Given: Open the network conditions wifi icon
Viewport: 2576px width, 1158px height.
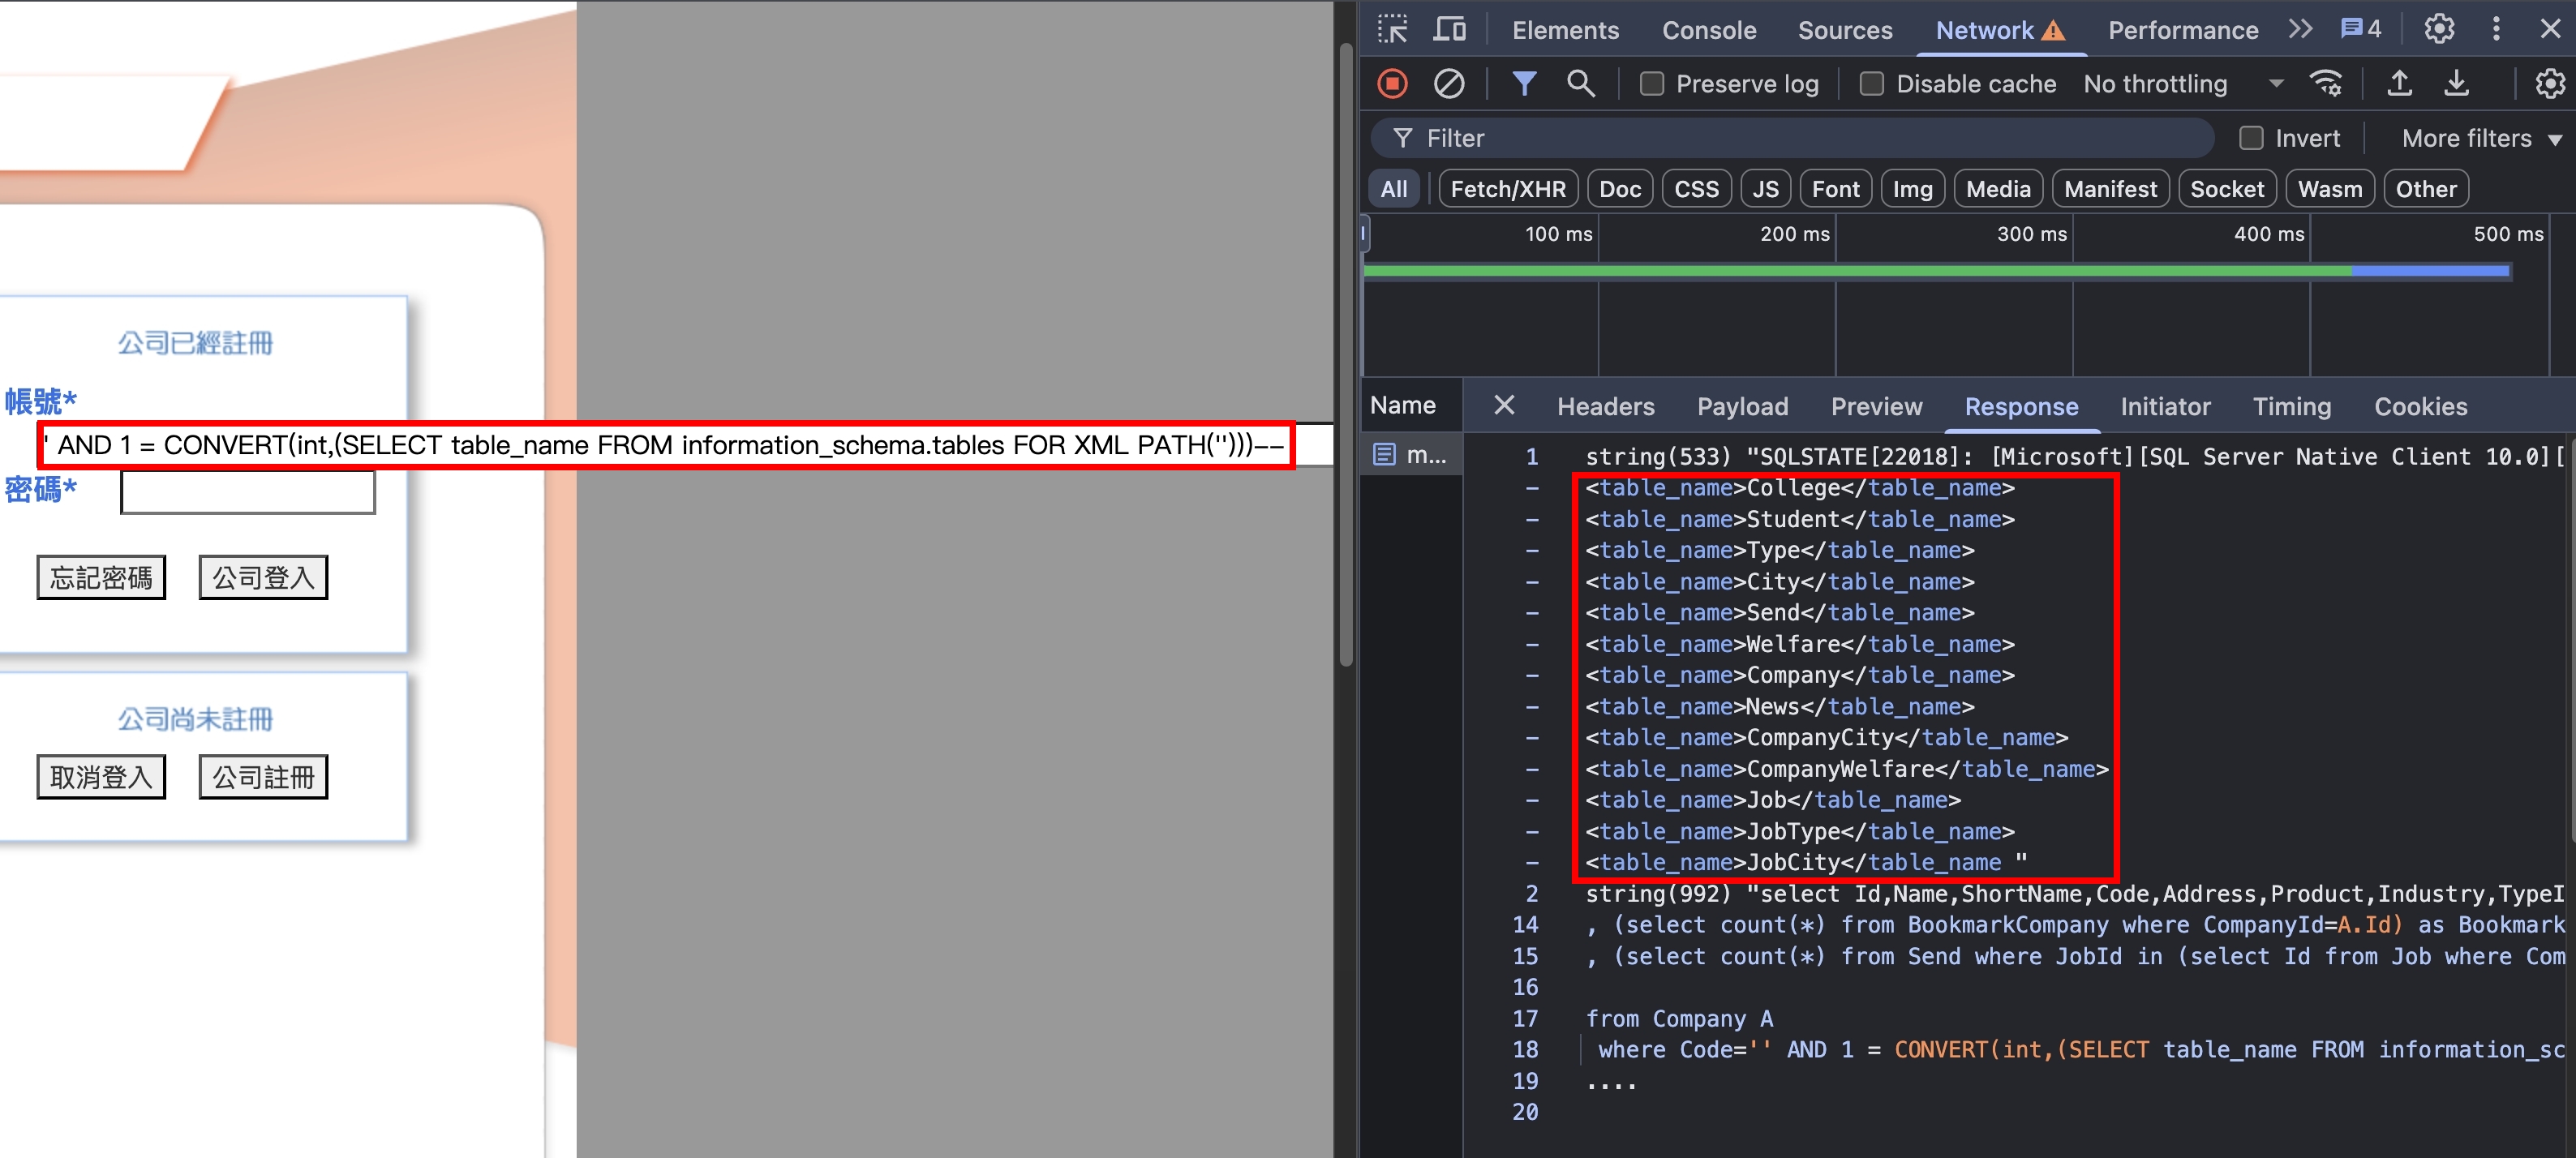Looking at the screenshot, I should [2326, 84].
